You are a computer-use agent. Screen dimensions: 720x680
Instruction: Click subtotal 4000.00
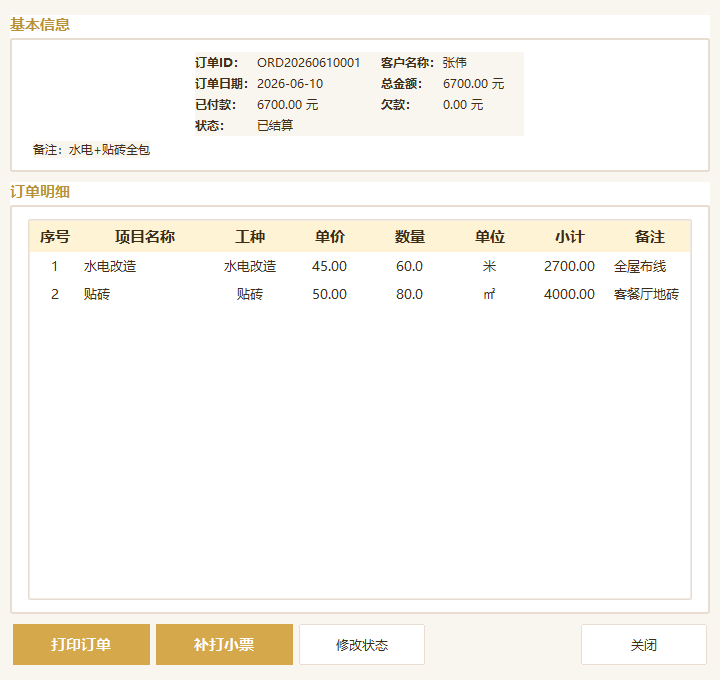[x=569, y=294]
